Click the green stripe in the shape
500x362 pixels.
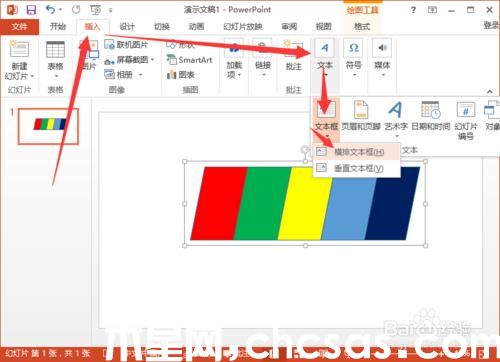pyautogui.click(x=262, y=203)
